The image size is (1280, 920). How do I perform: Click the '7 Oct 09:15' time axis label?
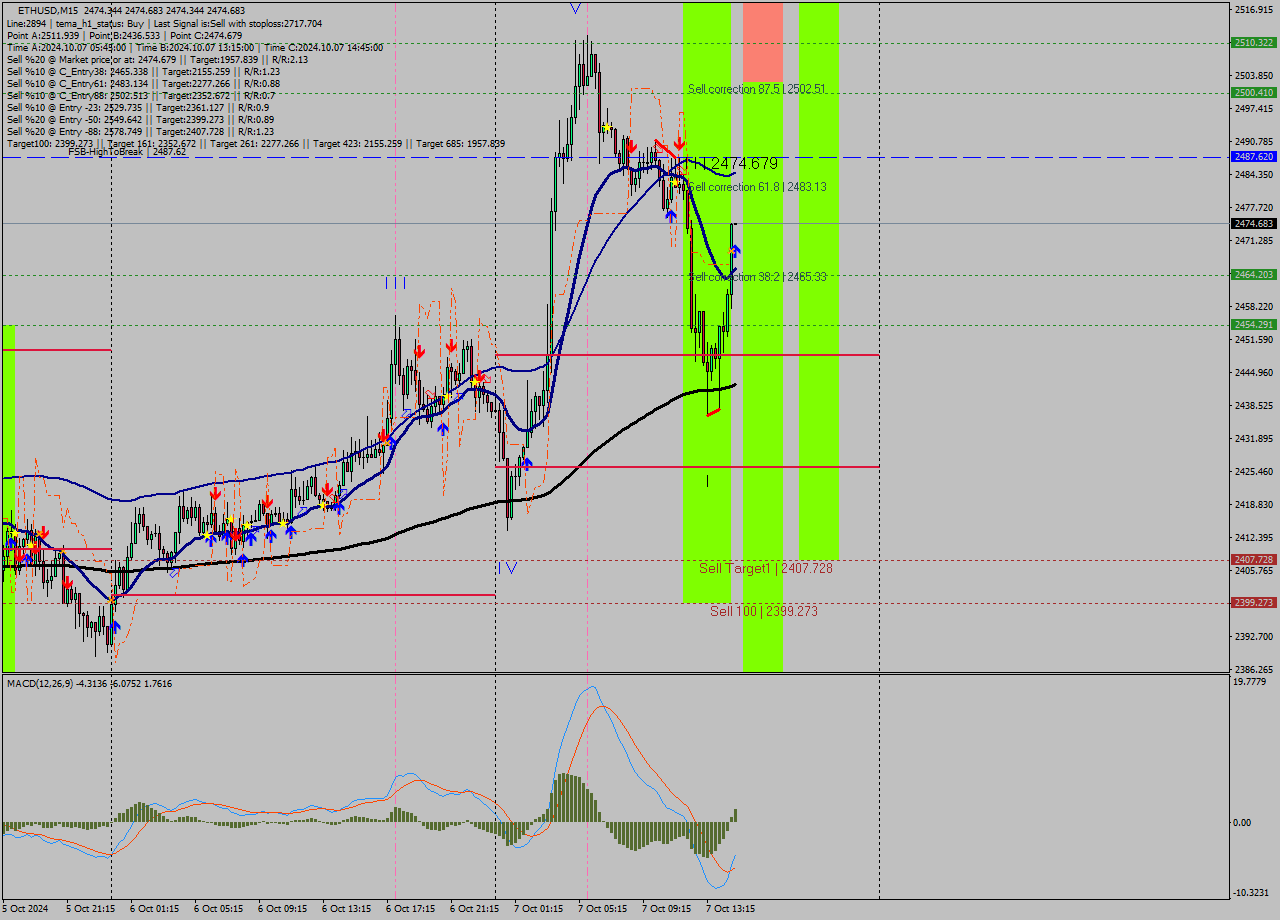(x=666, y=909)
